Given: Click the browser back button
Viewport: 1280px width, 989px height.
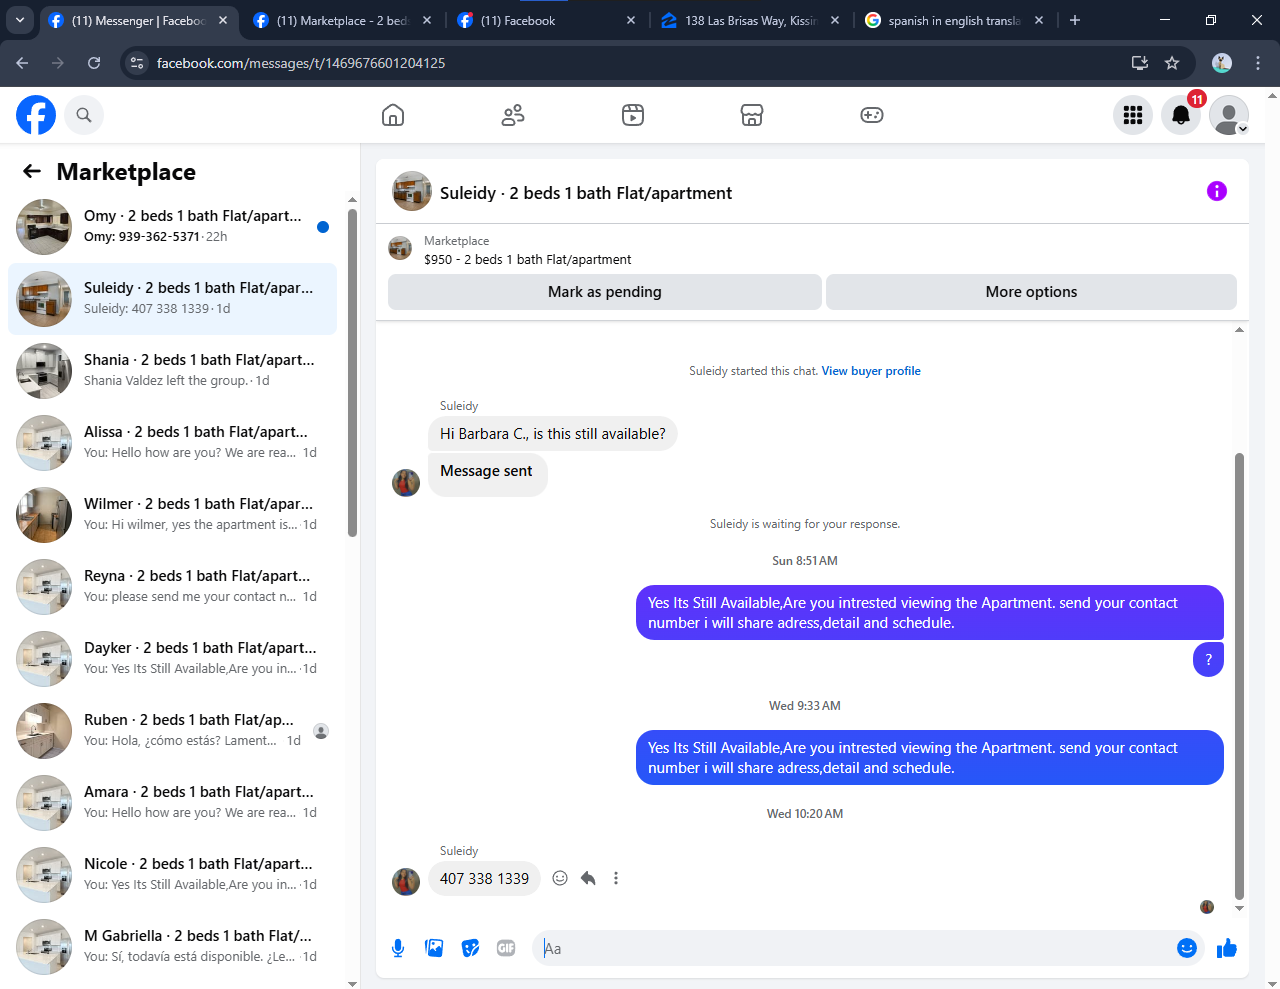Looking at the screenshot, I should [22, 63].
